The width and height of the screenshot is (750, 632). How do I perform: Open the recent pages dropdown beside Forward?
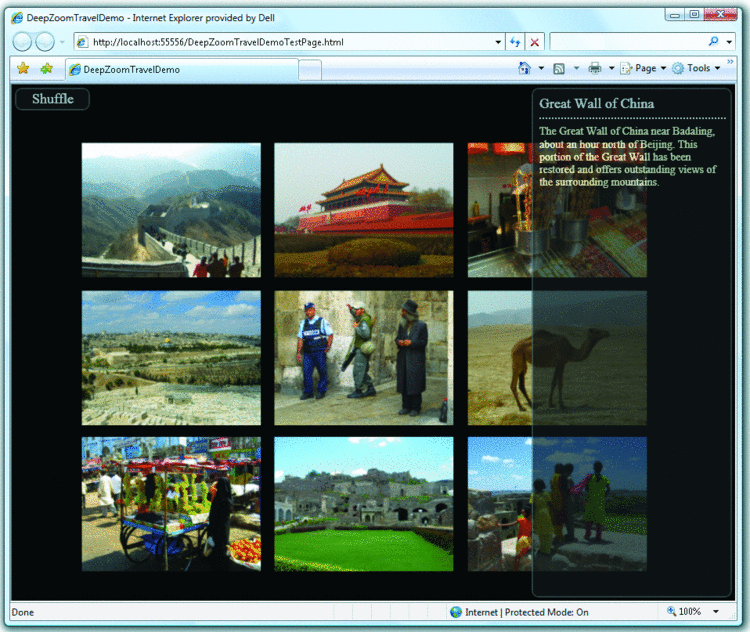[62, 42]
